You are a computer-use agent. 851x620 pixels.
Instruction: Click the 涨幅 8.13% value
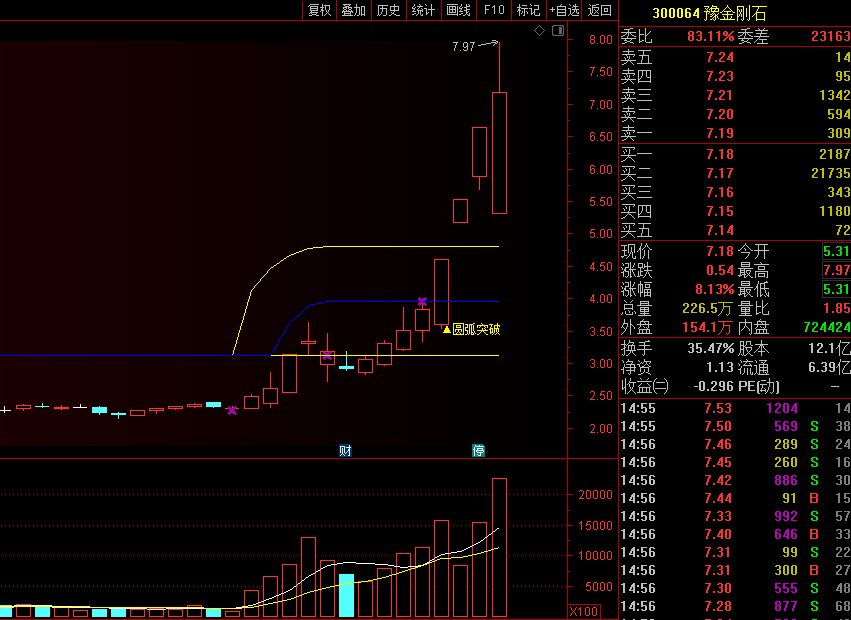[x=715, y=289]
